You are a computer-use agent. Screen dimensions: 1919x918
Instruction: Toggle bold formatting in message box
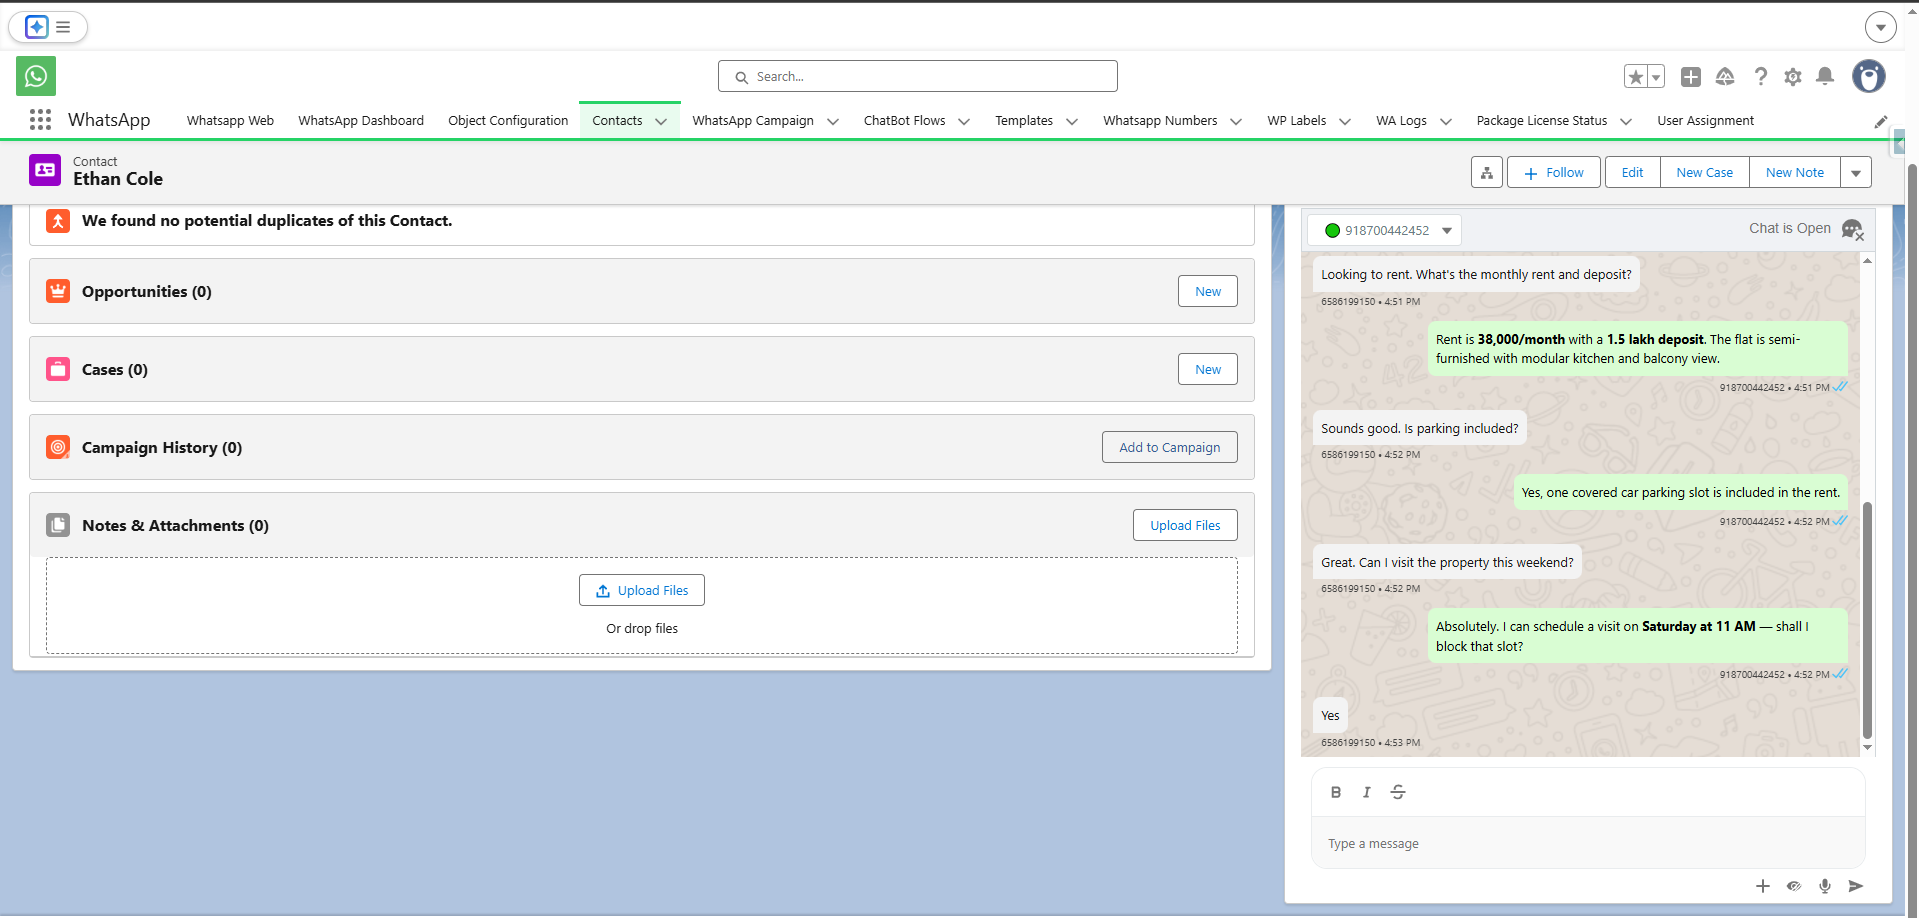(1335, 791)
